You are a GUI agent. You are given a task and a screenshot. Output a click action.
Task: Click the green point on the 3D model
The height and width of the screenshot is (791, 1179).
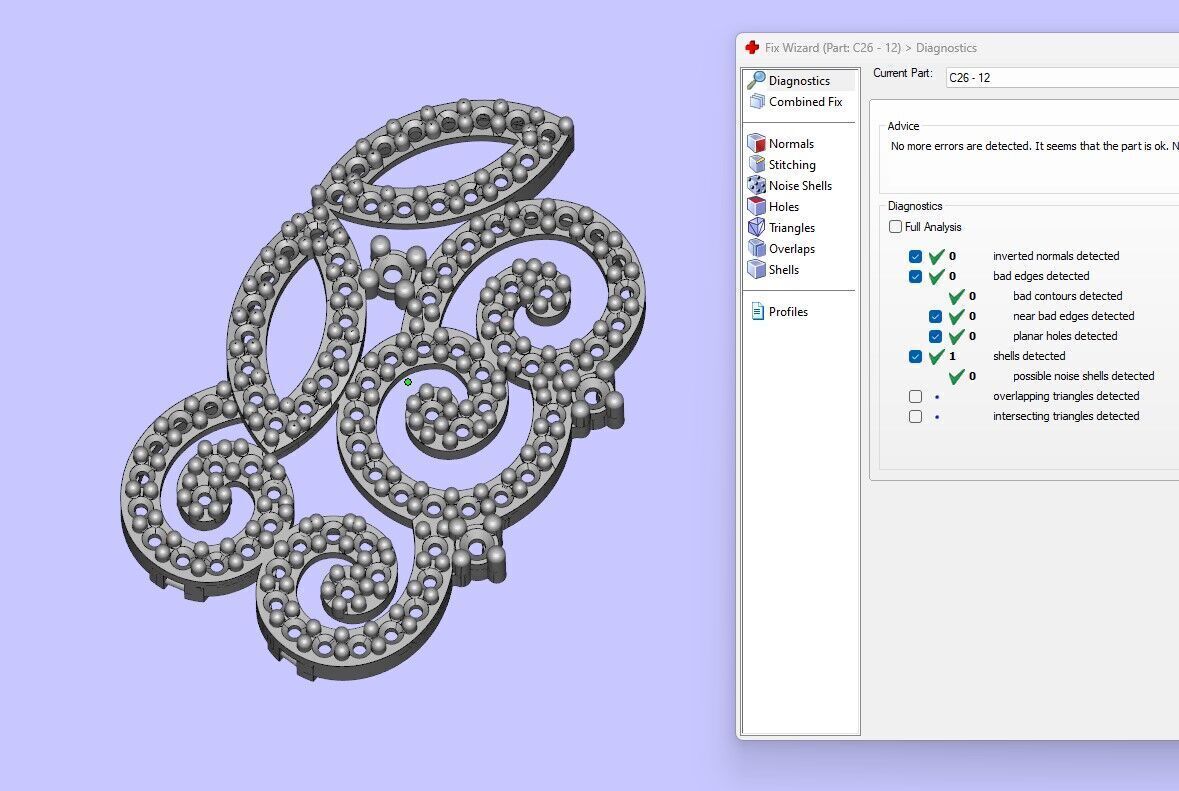(408, 382)
